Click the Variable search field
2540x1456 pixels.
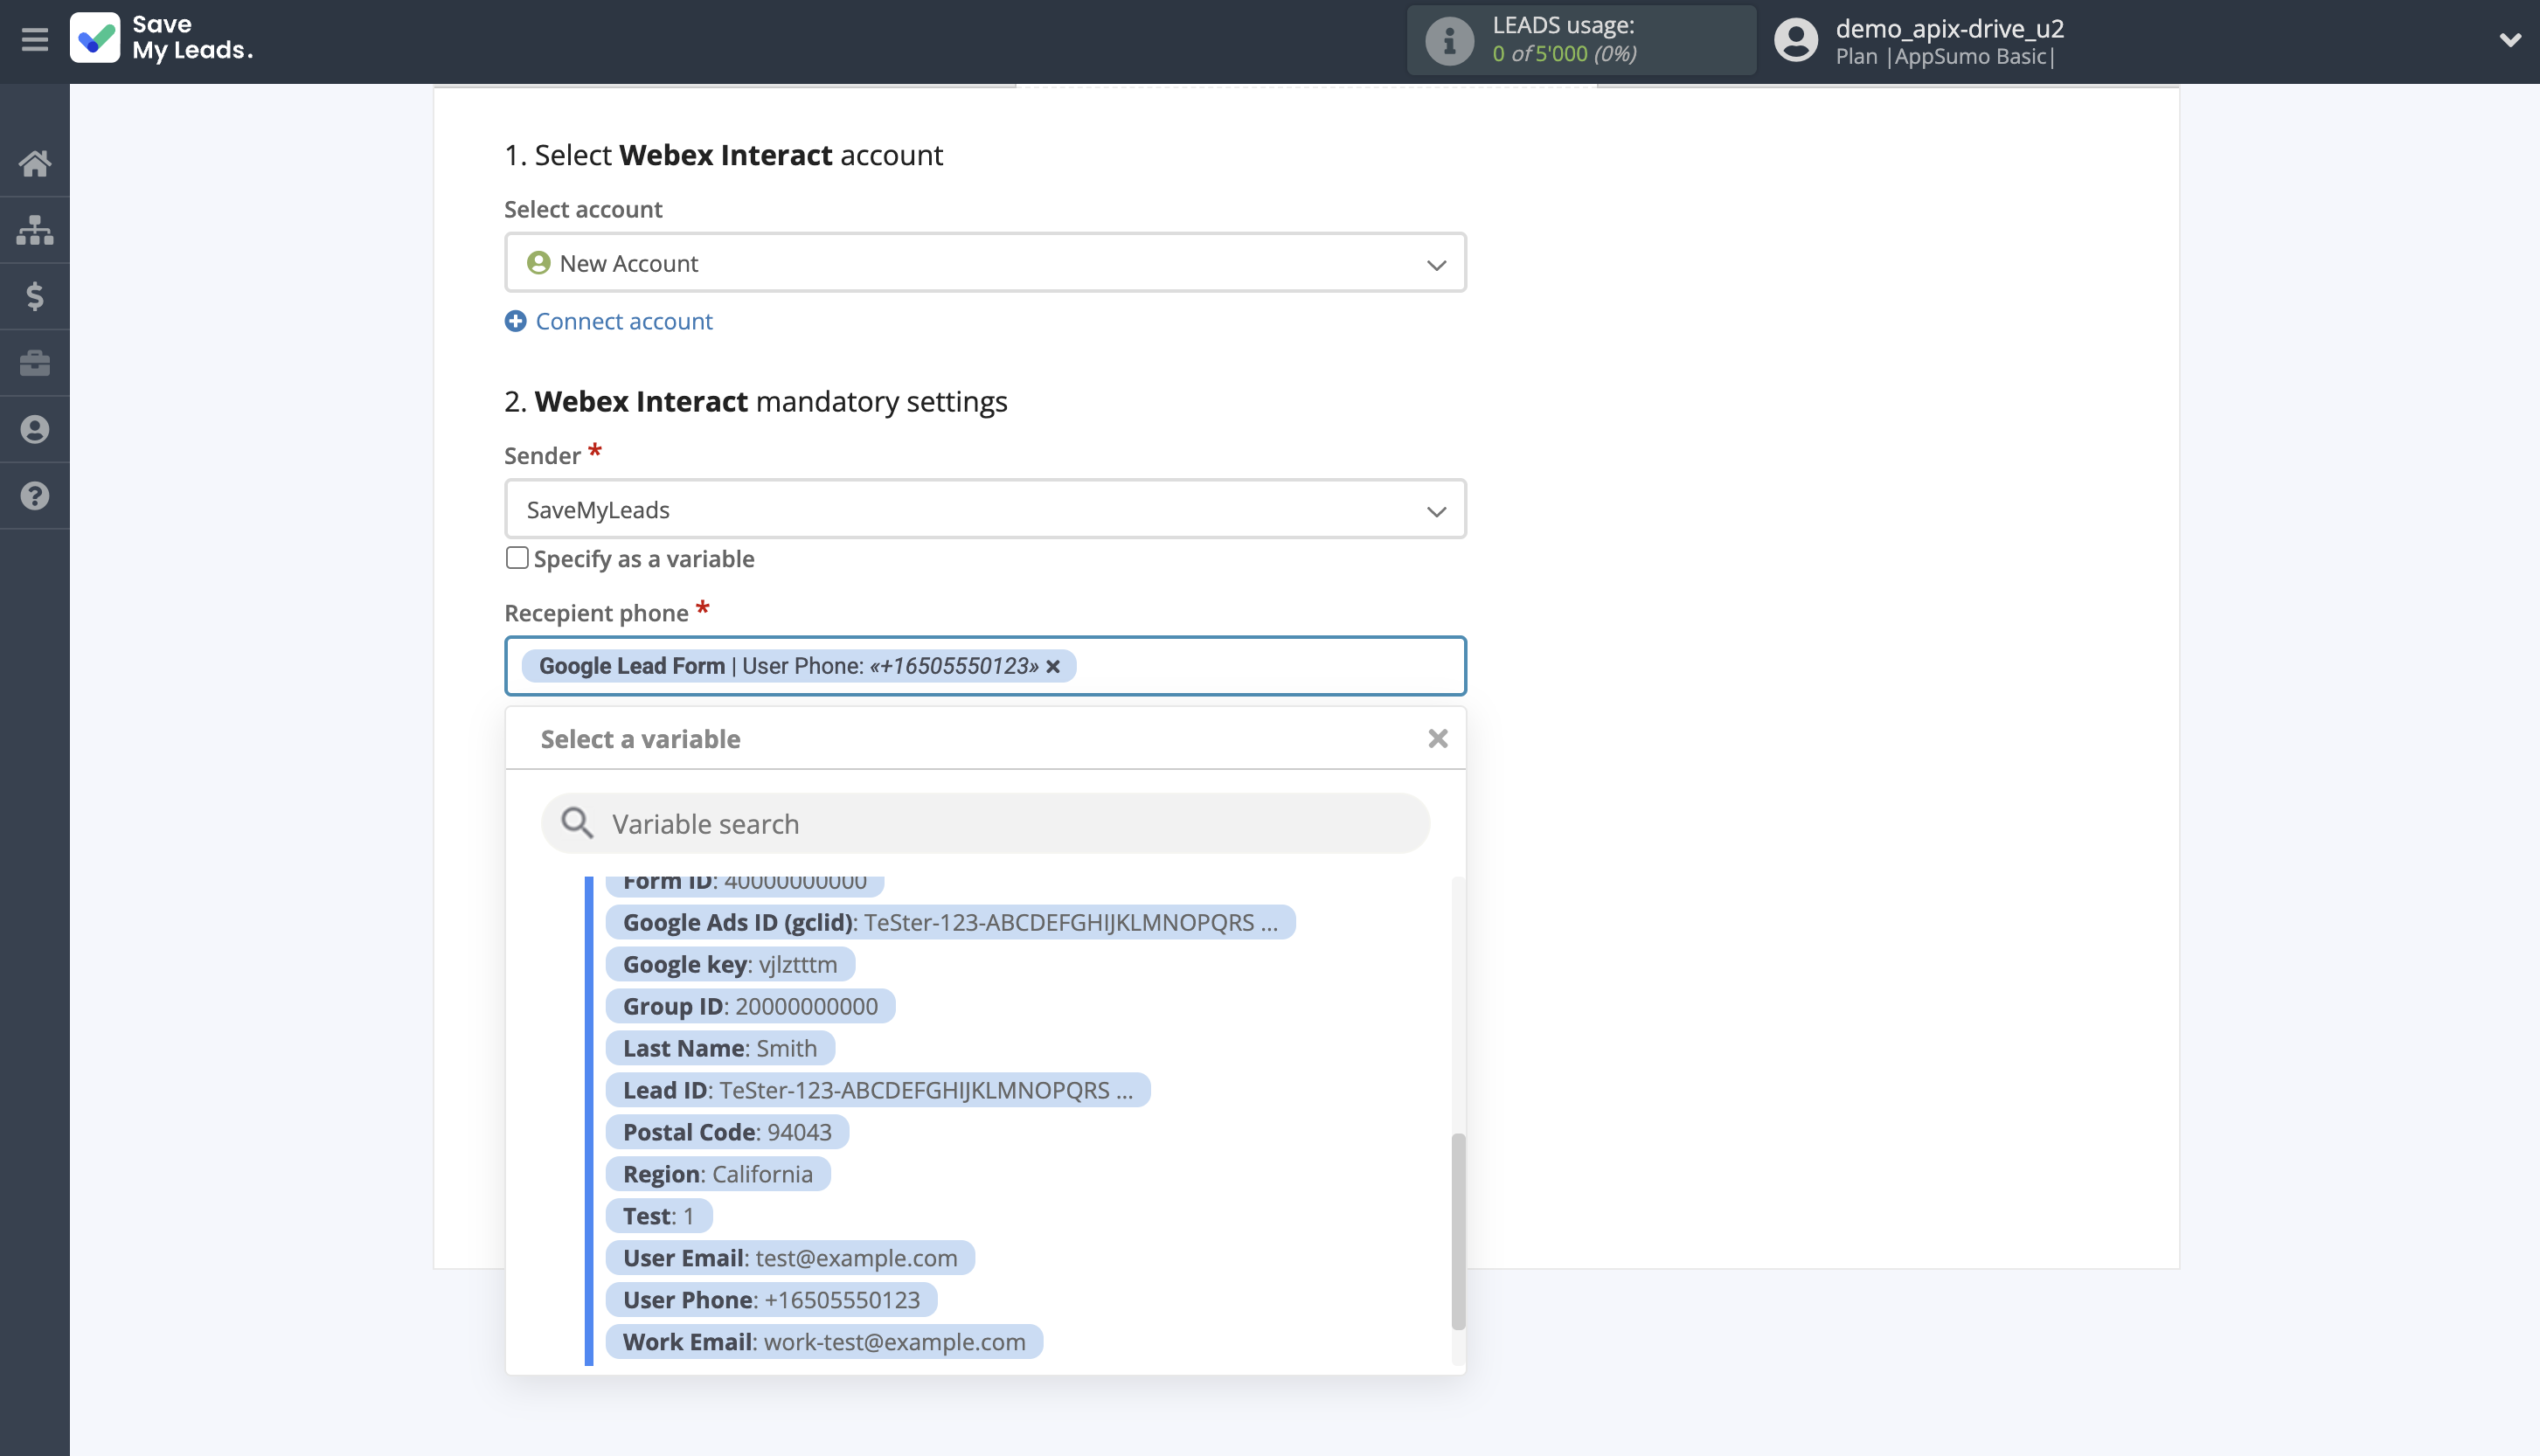click(x=985, y=824)
